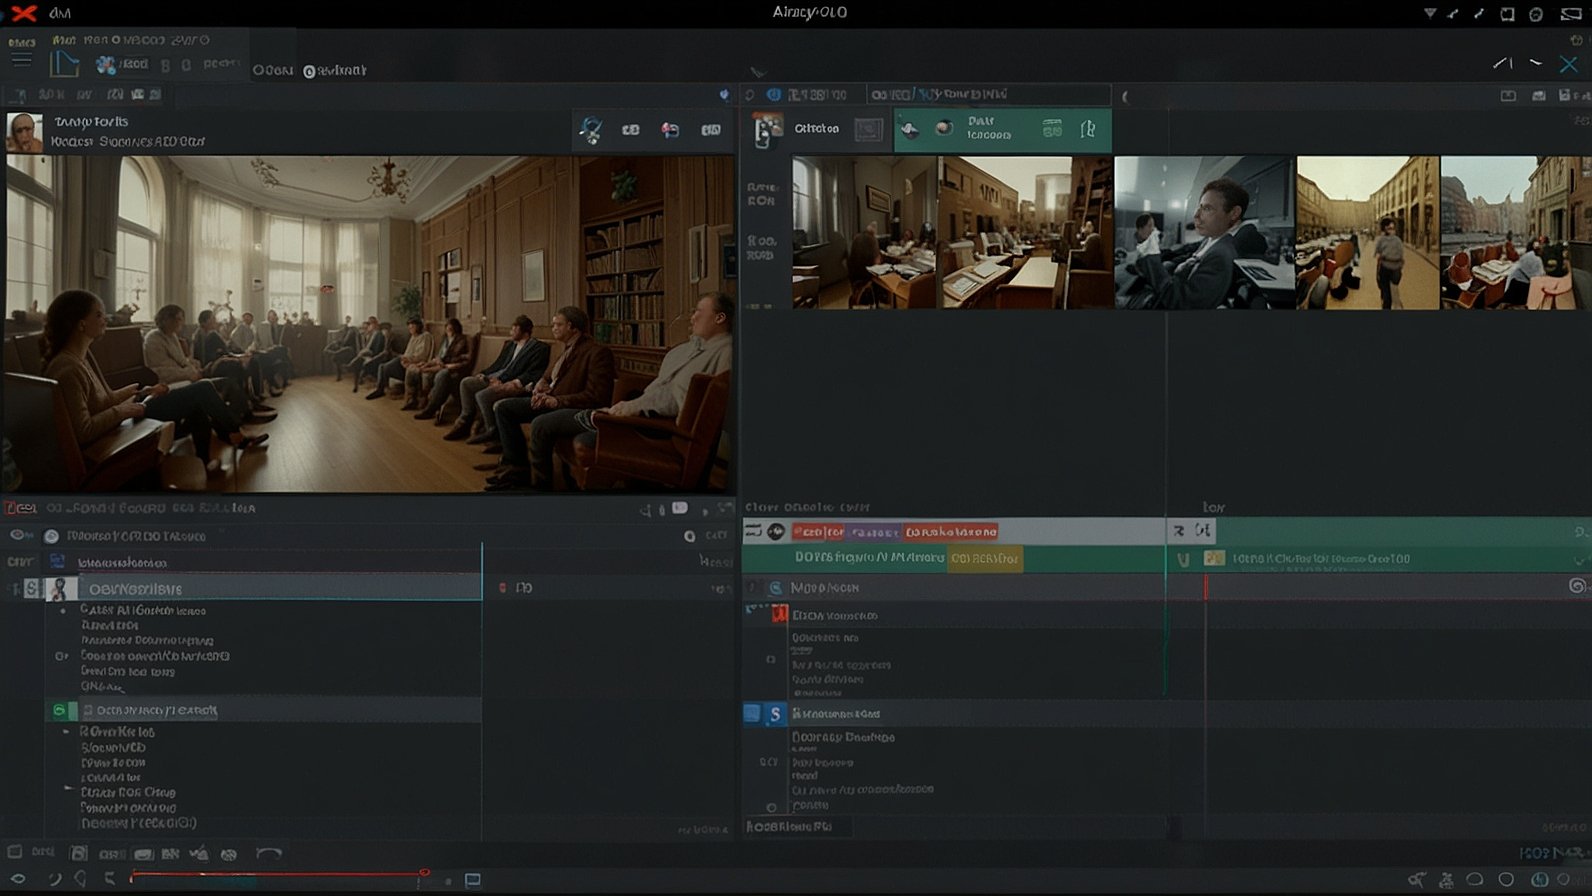Click the red progress slider at the bottom

278,875
